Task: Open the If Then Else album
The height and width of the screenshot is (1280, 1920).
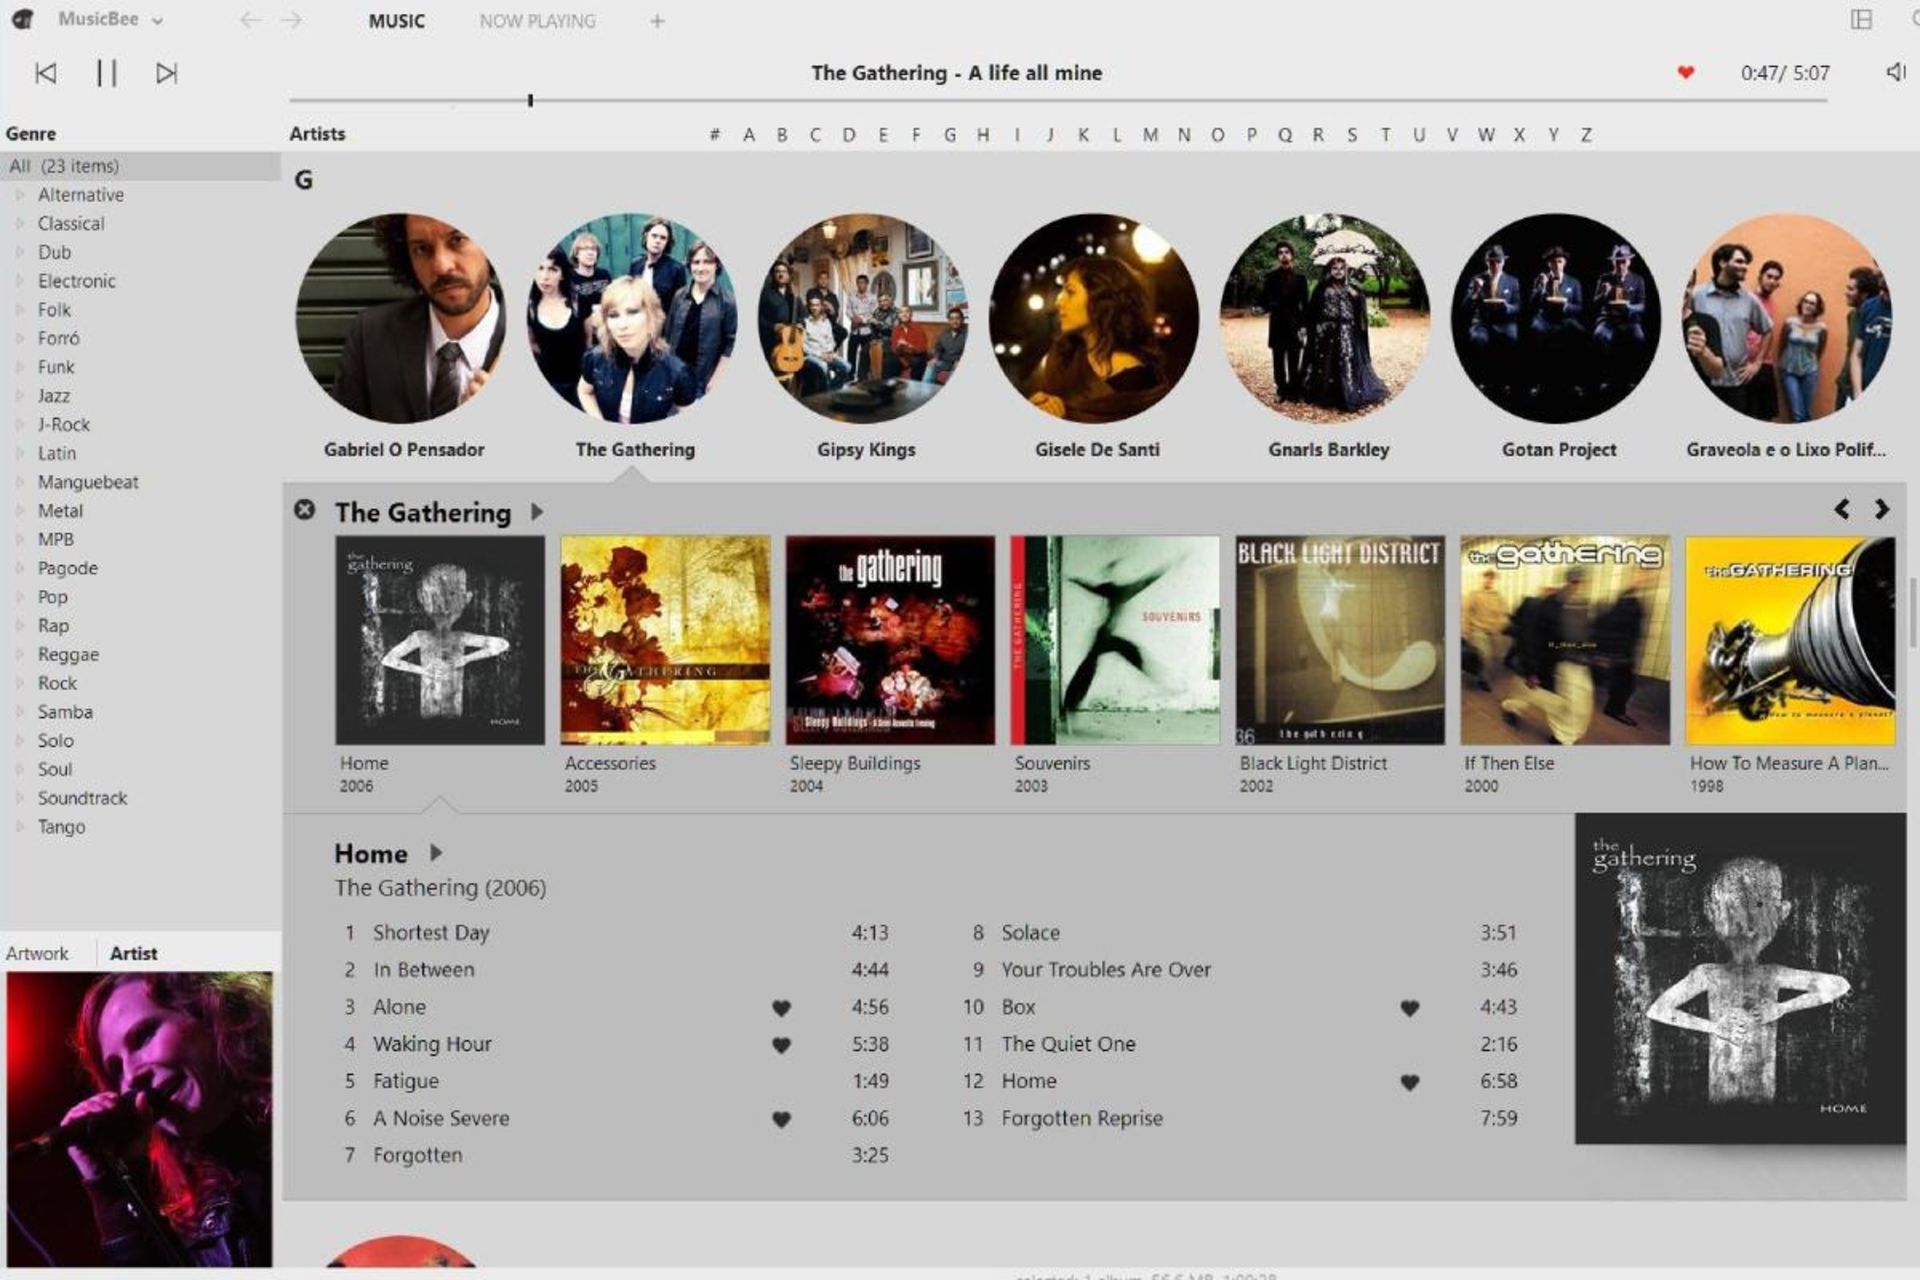Action: pos(1565,640)
